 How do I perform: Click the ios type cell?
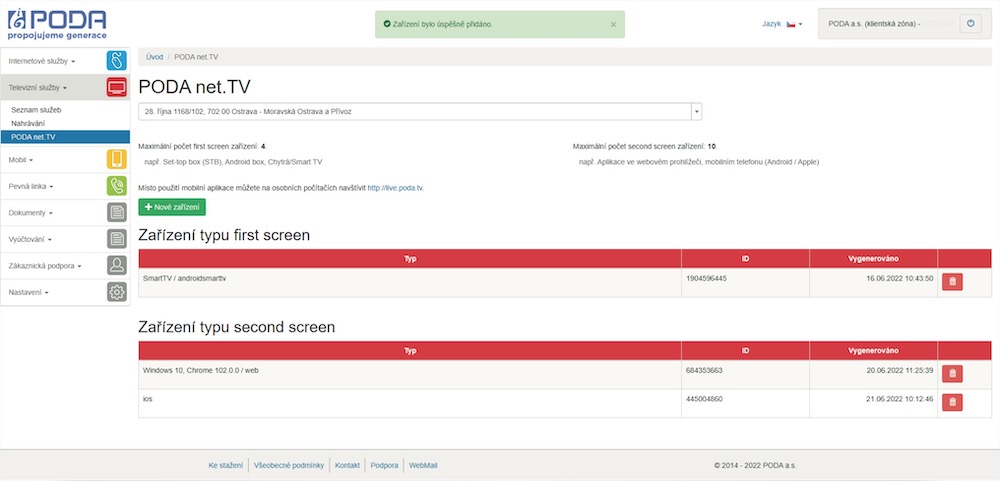pyautogui.click(x=409, y=403)
